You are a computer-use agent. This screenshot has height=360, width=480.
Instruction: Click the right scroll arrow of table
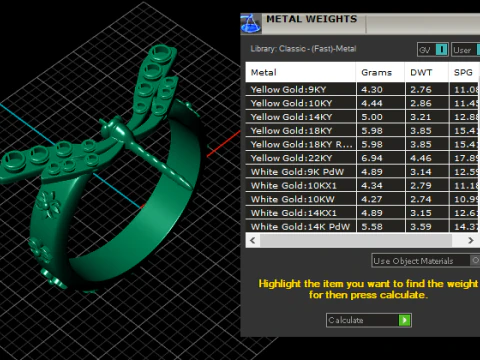tap(471, 240)
